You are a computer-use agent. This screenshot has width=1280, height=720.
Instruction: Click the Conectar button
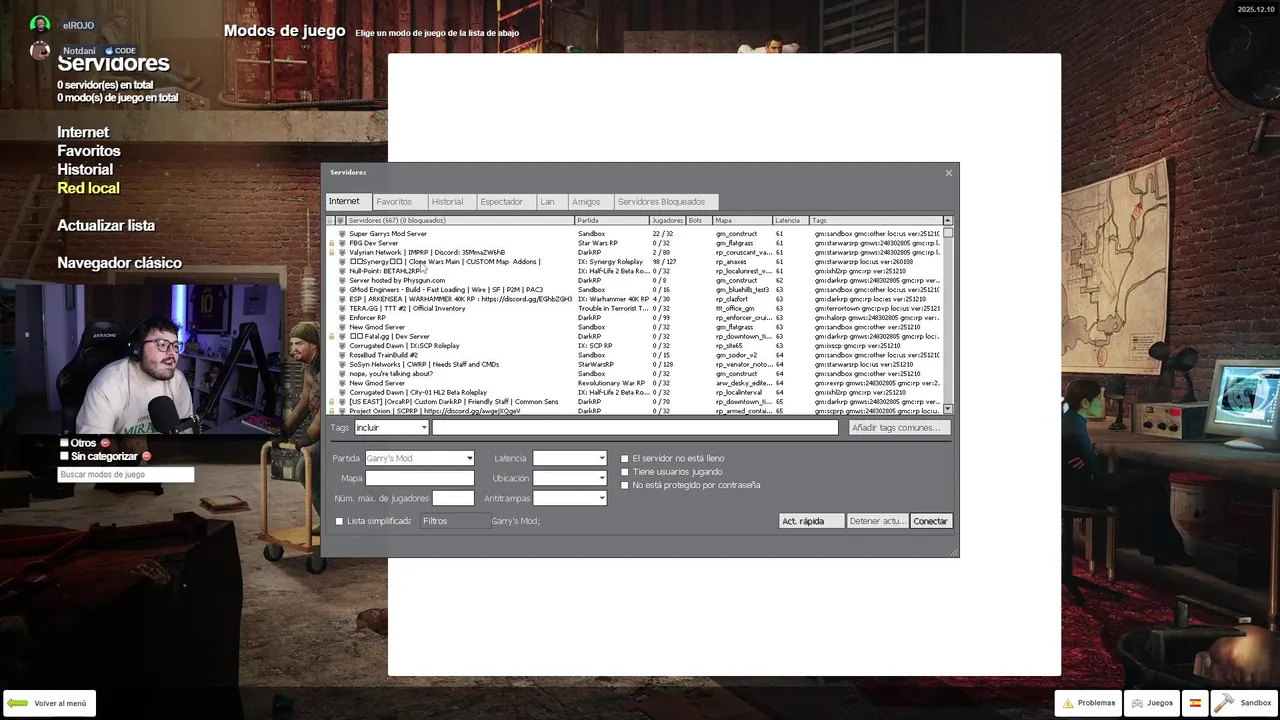point(930,521)
